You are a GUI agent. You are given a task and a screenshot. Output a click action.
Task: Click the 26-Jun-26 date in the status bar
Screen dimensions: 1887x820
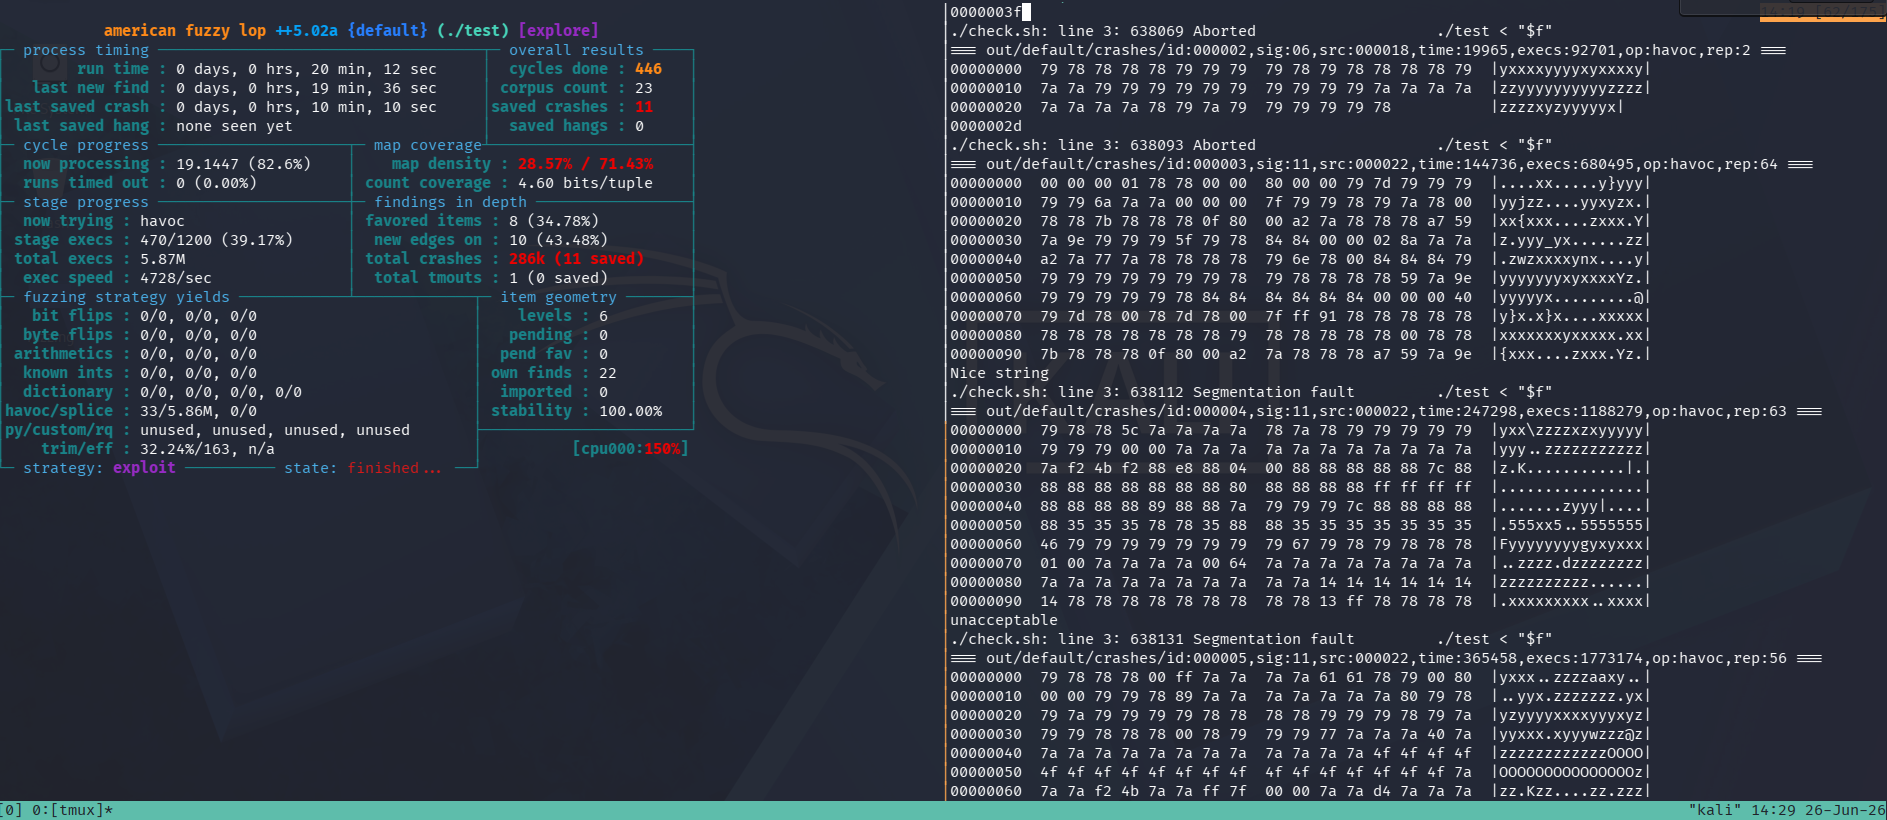pos(1845,810)
